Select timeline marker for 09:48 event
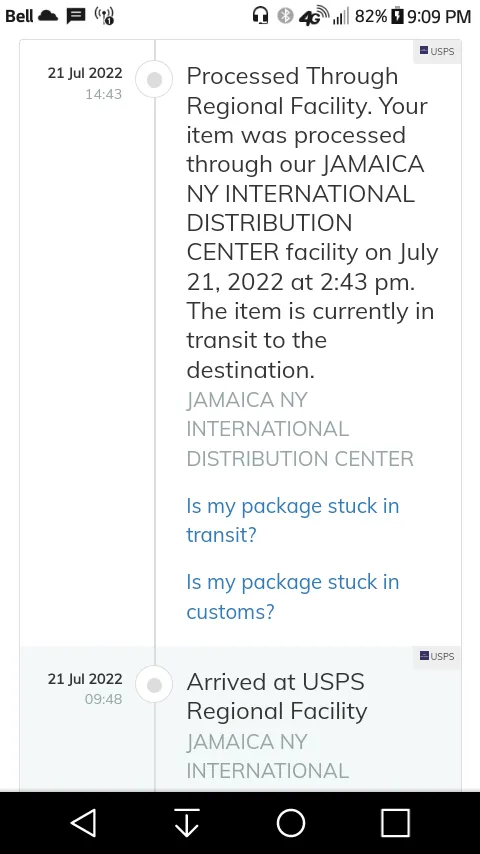480x854 pixels. (x=155, y=685)
